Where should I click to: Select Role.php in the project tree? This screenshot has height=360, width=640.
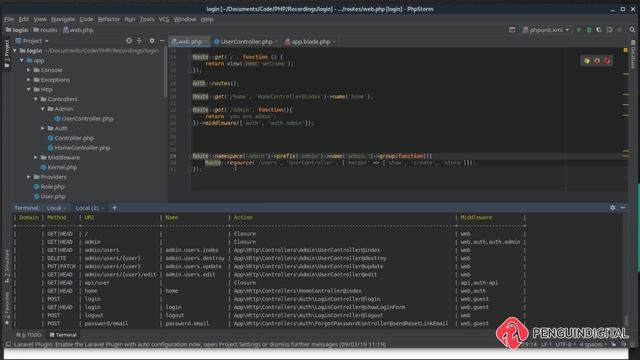click(x=49, y=187)
